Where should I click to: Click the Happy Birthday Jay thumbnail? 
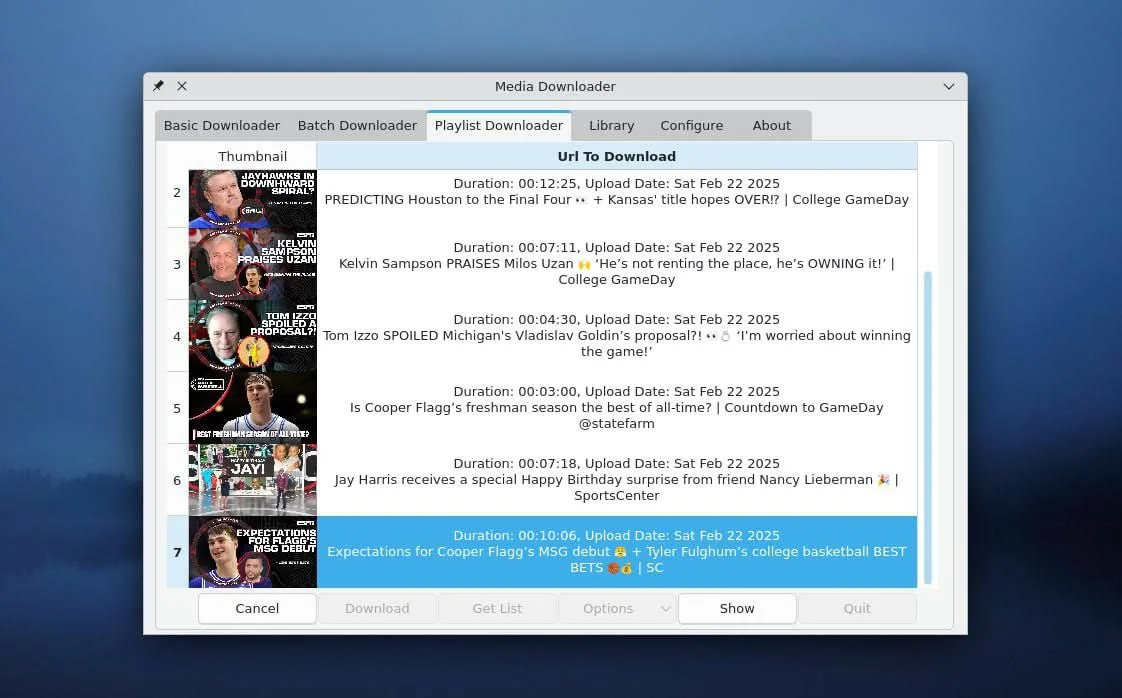click(252, 480)
